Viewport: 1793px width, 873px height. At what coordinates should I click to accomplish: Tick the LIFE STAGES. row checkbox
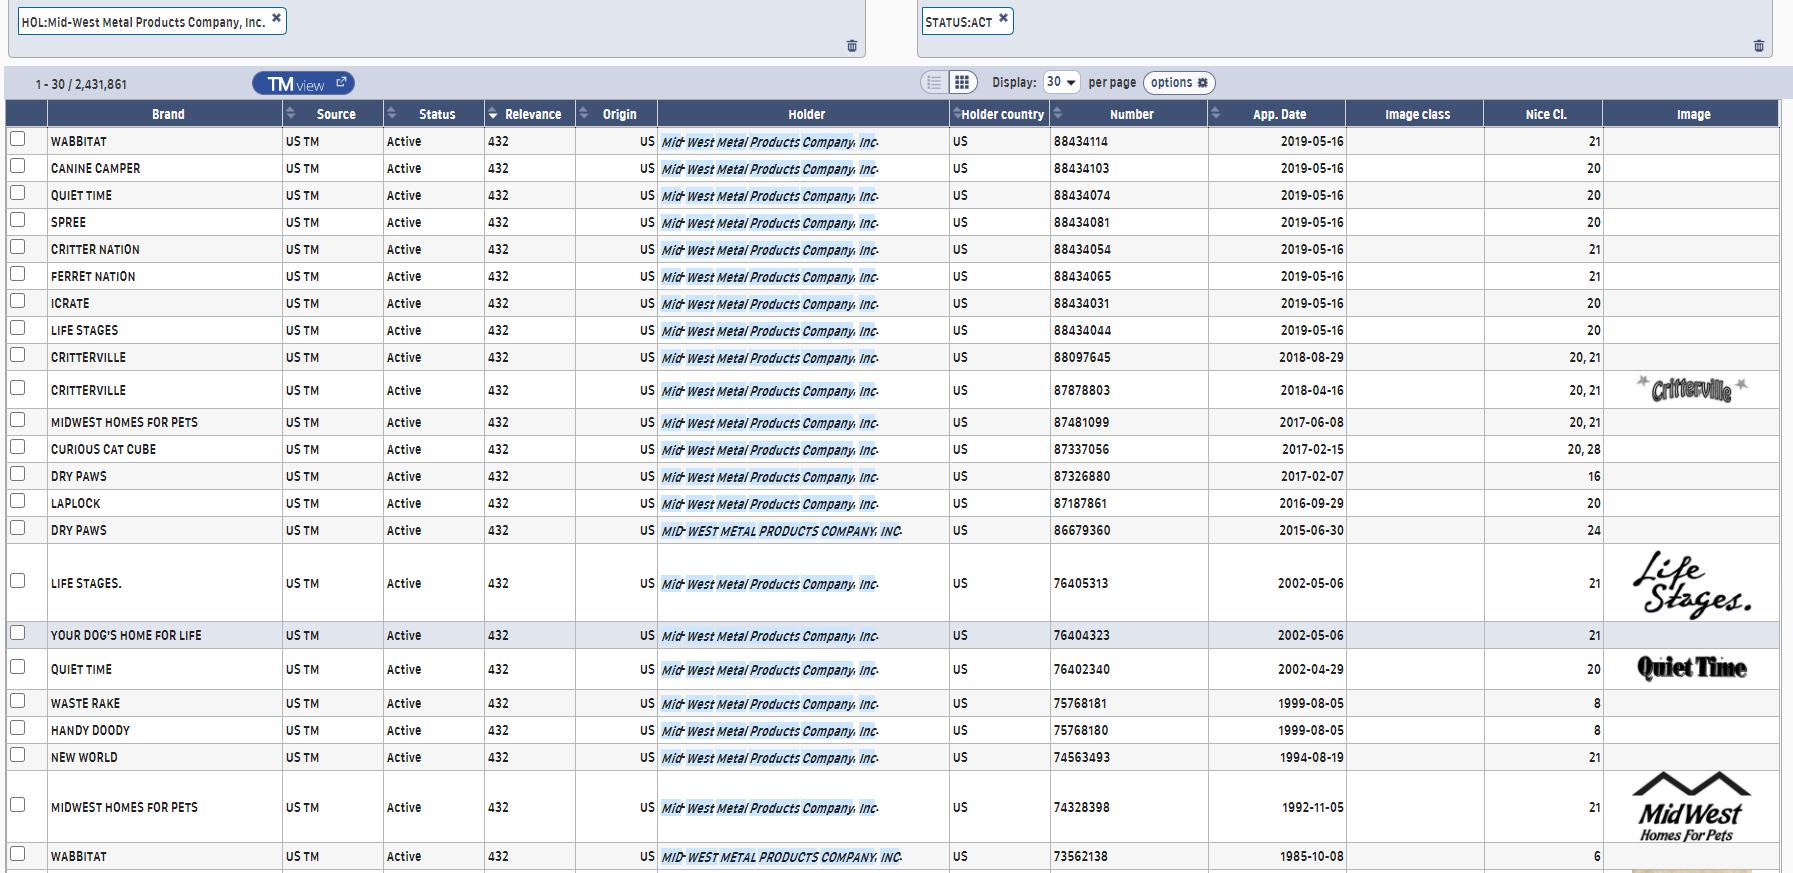coord(18,581)
